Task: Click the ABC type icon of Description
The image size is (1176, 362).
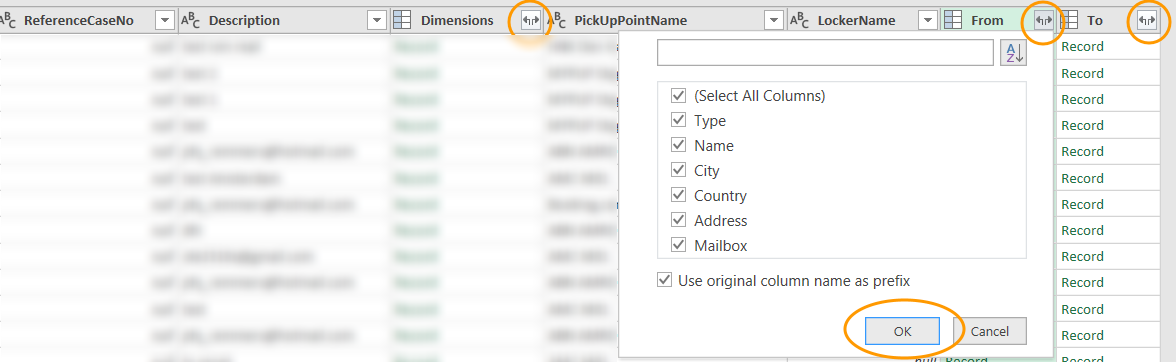Action: pos(191,21)
